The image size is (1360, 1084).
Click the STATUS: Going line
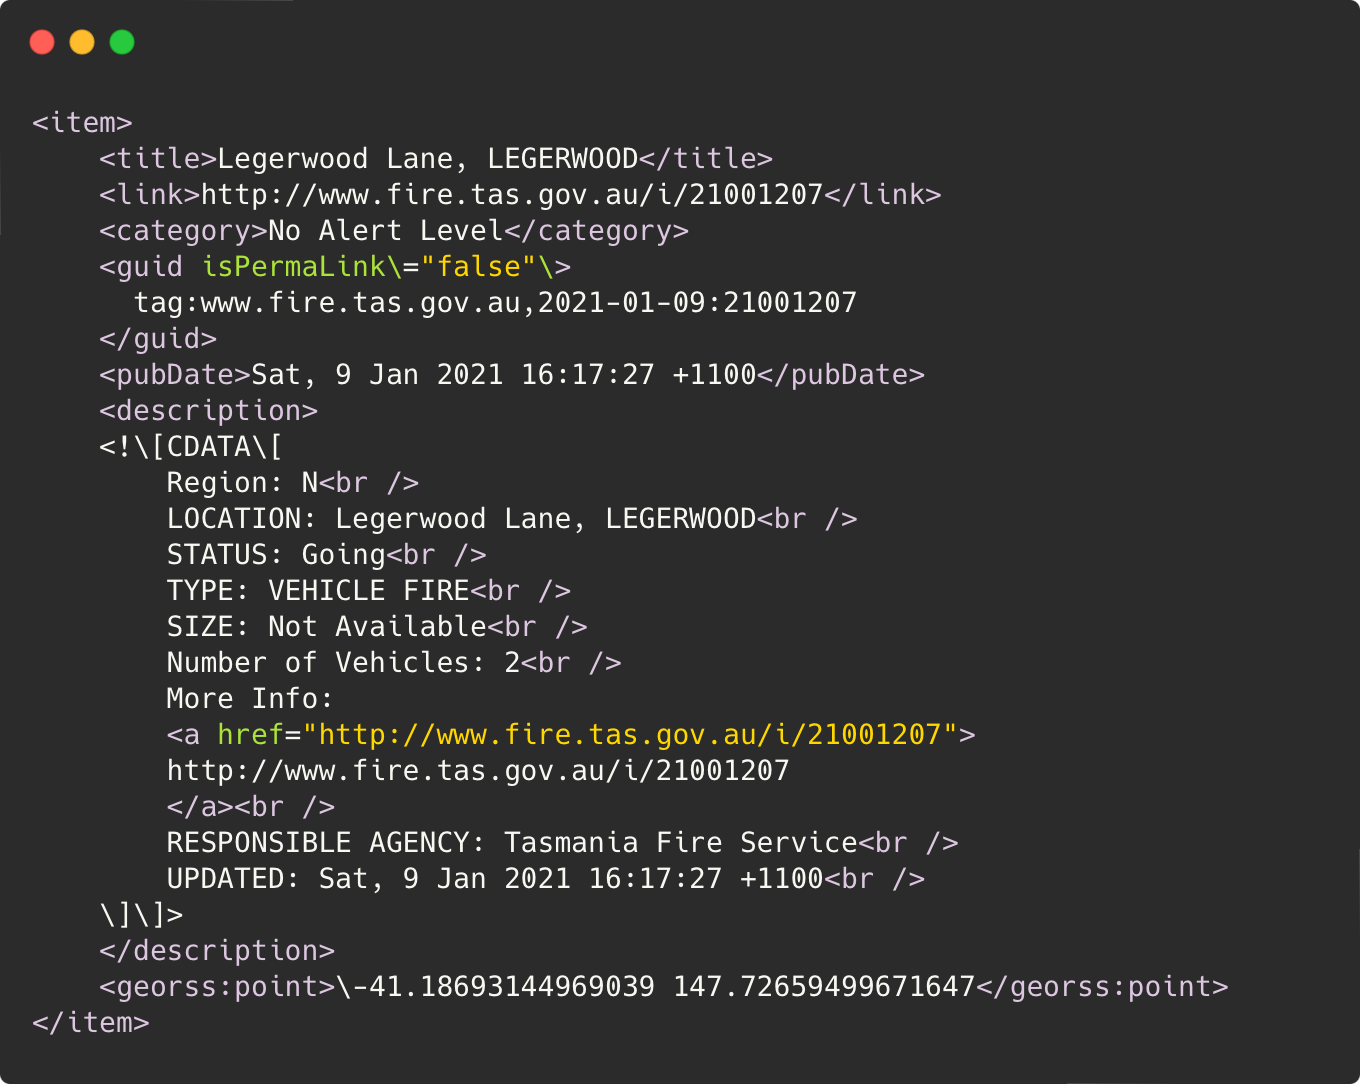click(276, 555)
